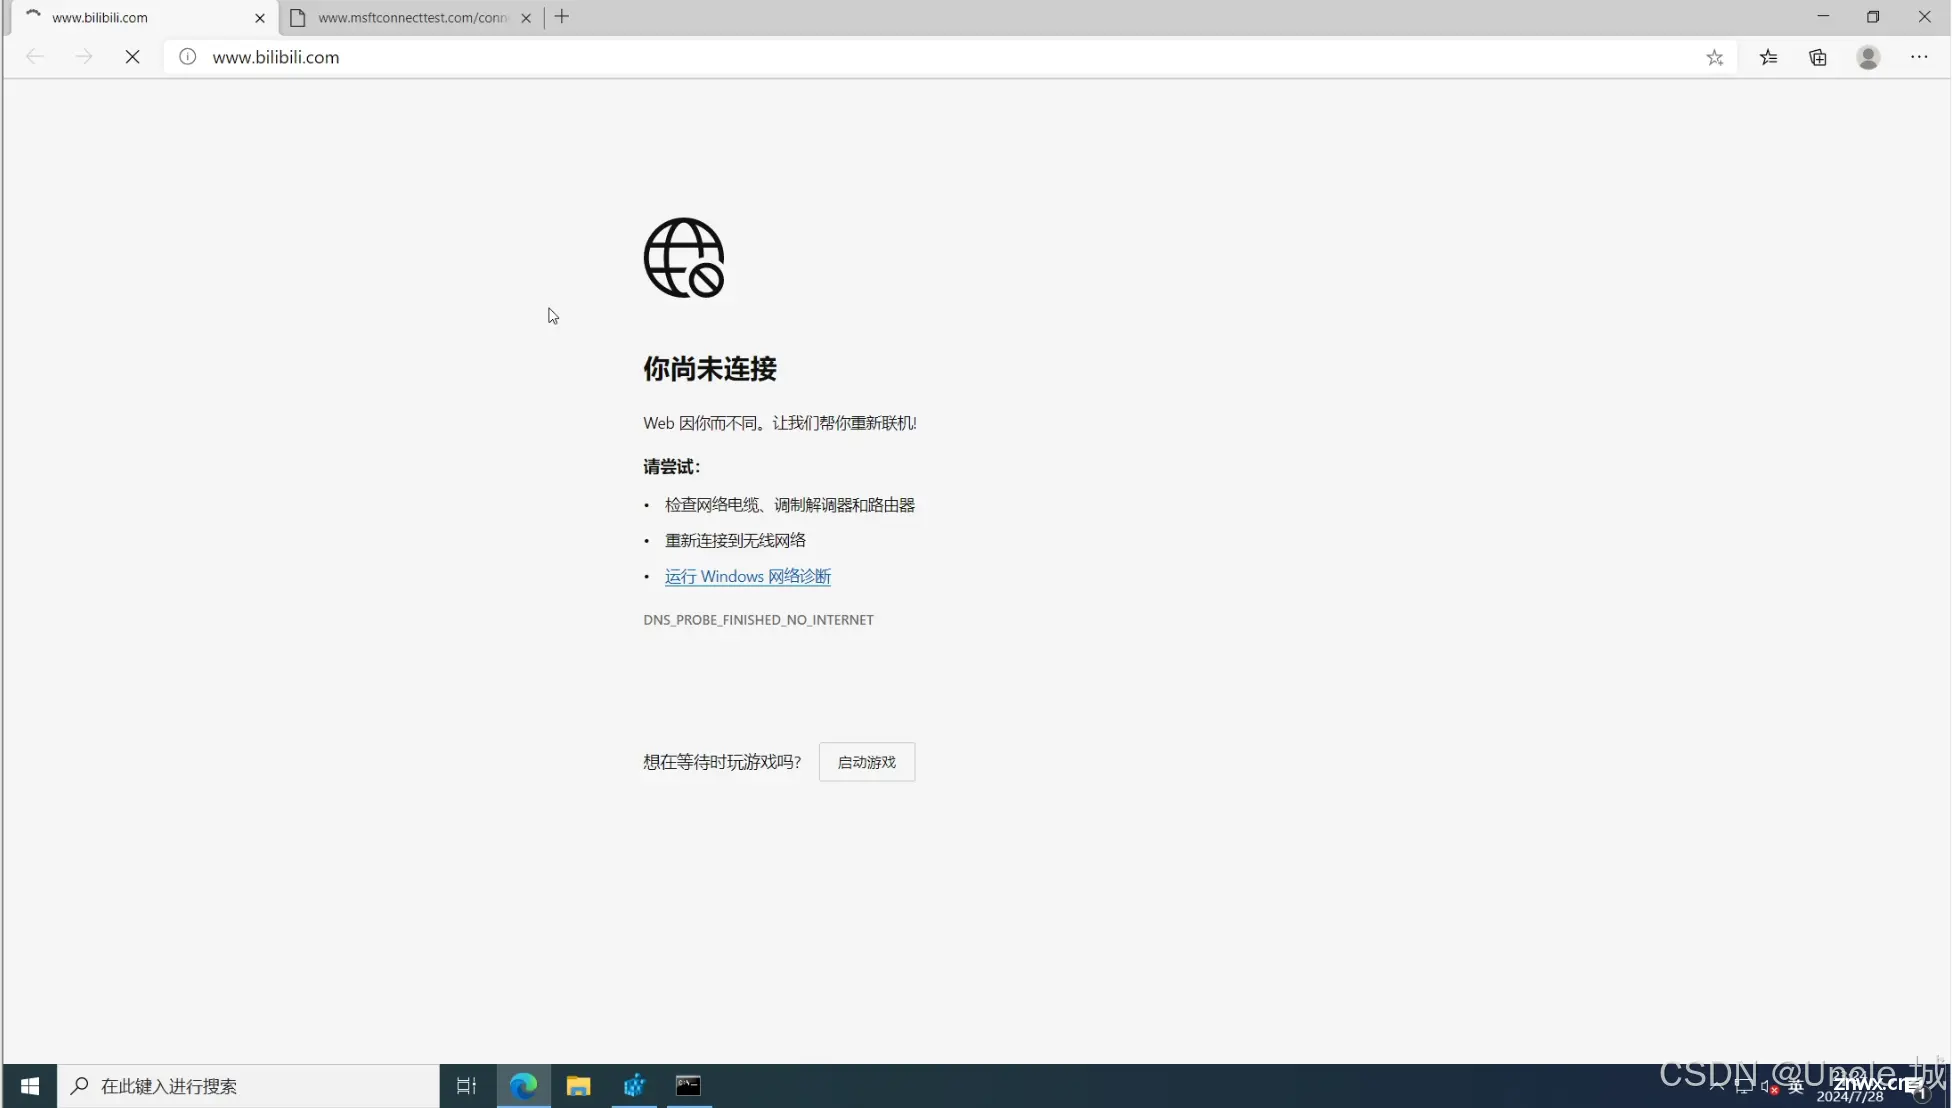Screen dimensions: 1952x1108
Task: Click the Task View icon in taskbar
Action: click(467, 1085)
